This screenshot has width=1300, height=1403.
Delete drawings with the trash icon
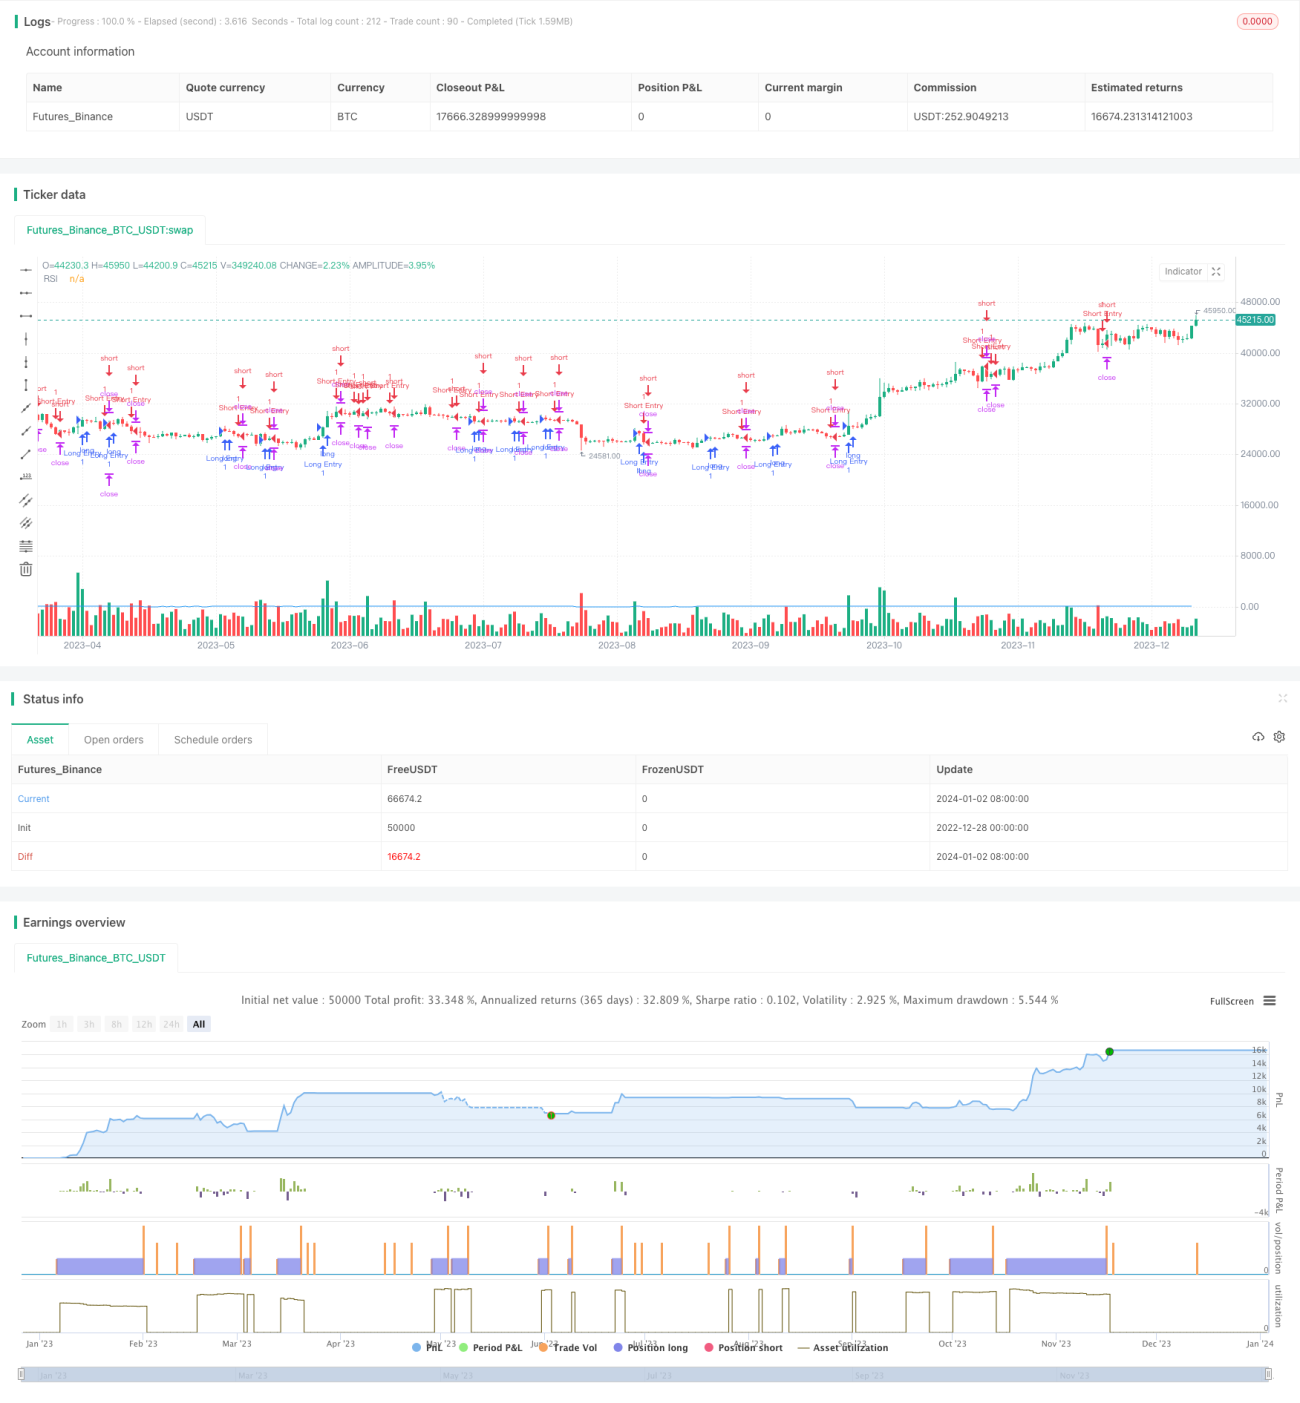point(26,569)
